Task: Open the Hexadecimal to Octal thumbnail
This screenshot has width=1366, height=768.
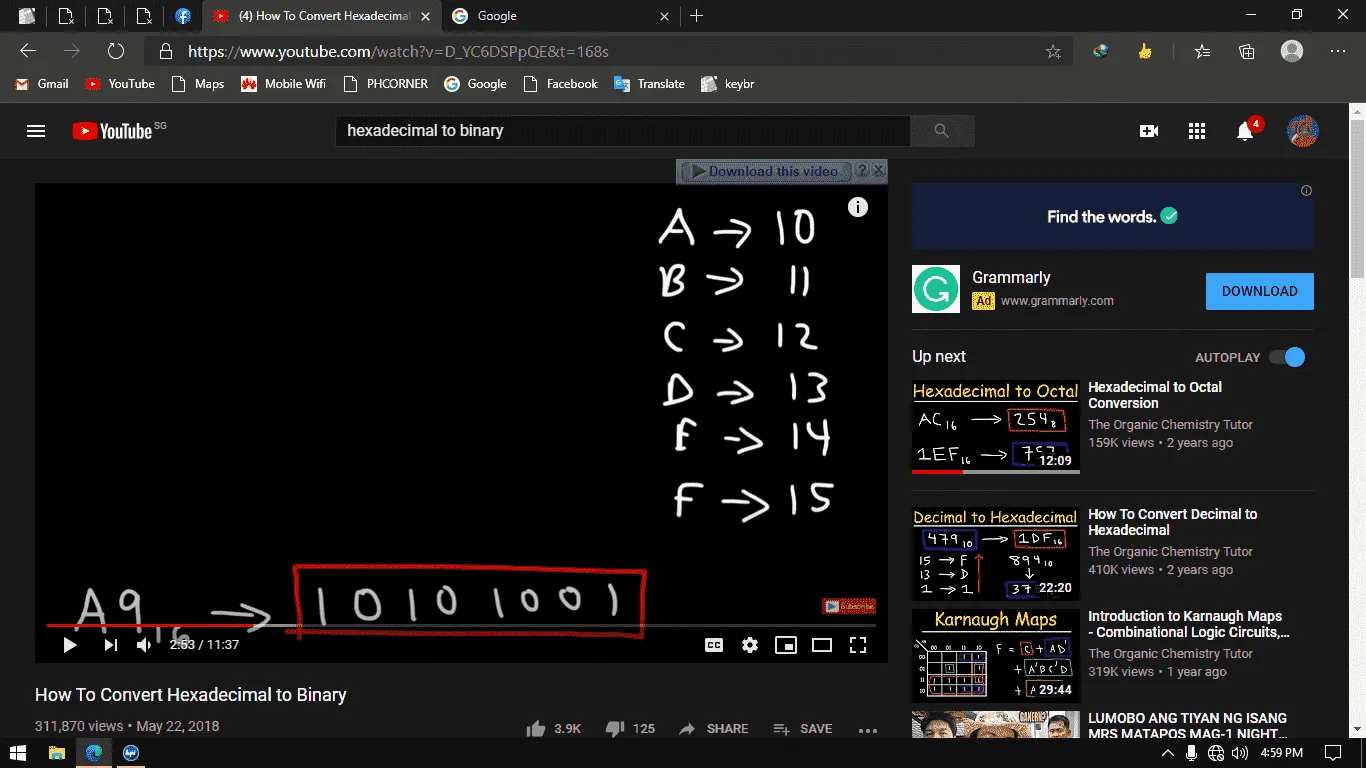Action: [x=996, y=427]
